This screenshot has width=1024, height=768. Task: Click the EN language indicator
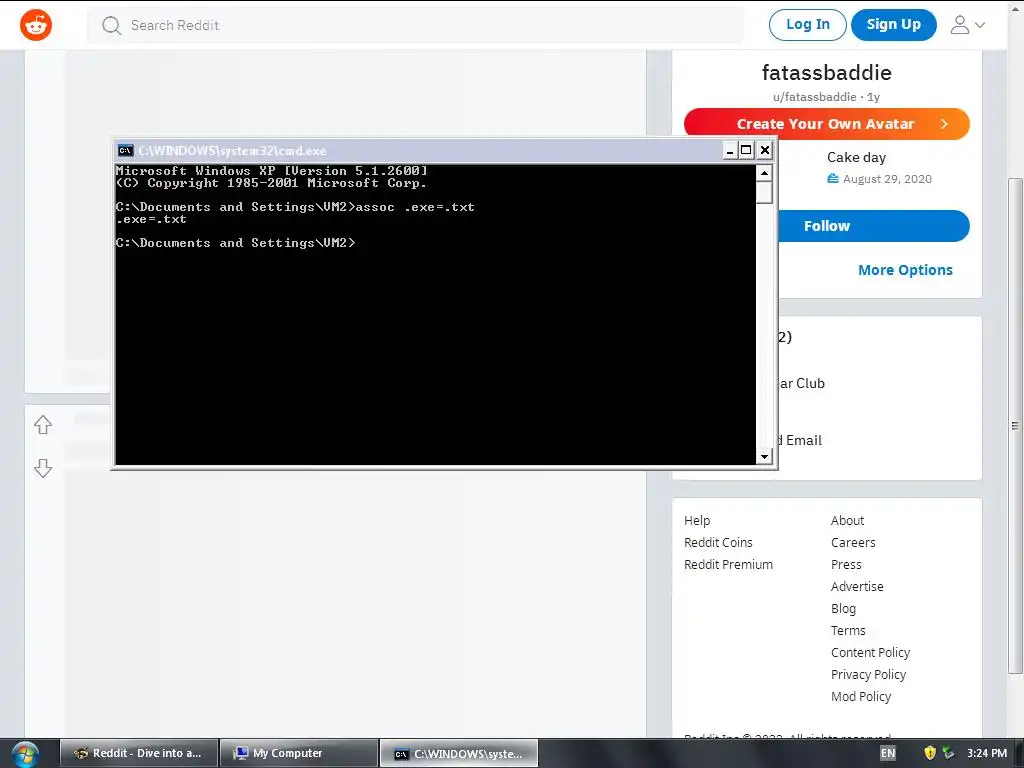888,754
